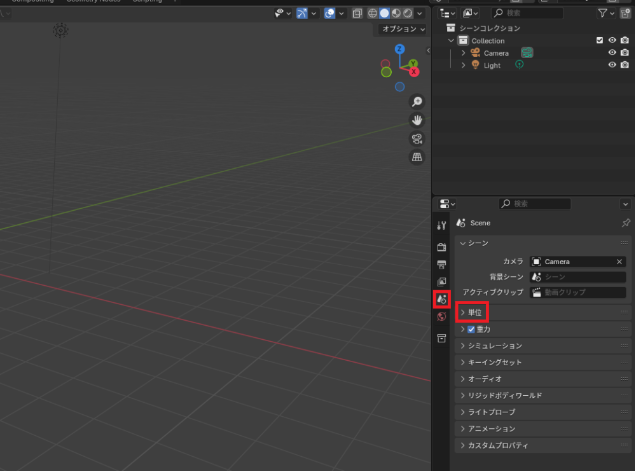
Task: Expand the リジッドボディワールド panel
Action: coord(505,395)
